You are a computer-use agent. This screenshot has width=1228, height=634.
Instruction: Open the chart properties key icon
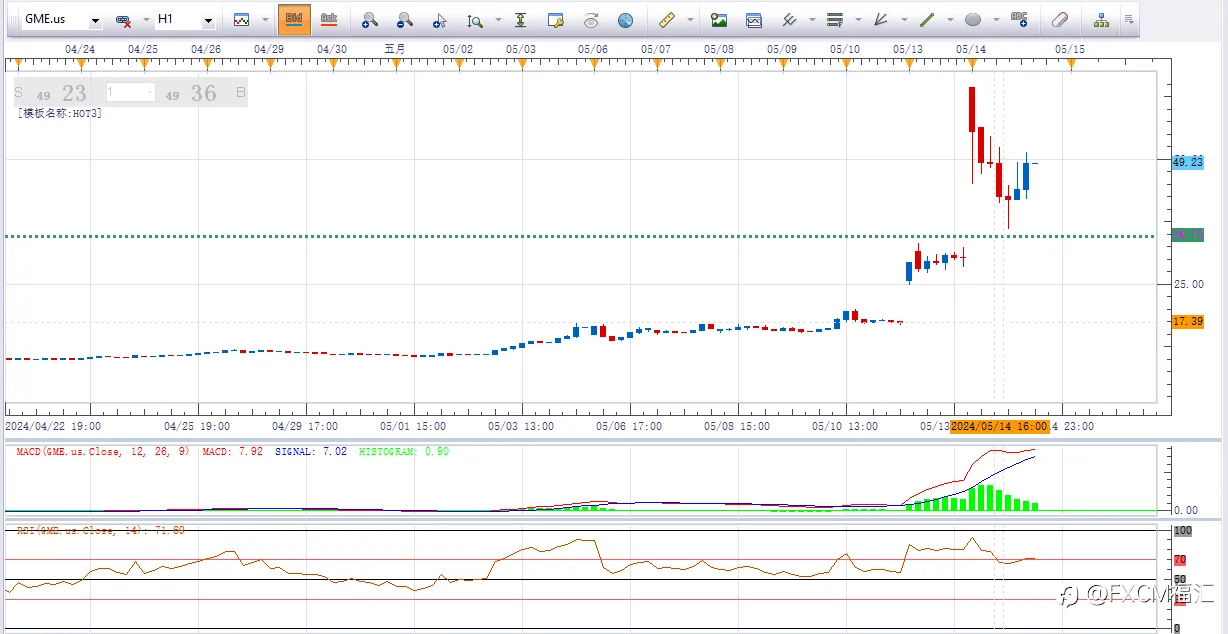(556, 20)
